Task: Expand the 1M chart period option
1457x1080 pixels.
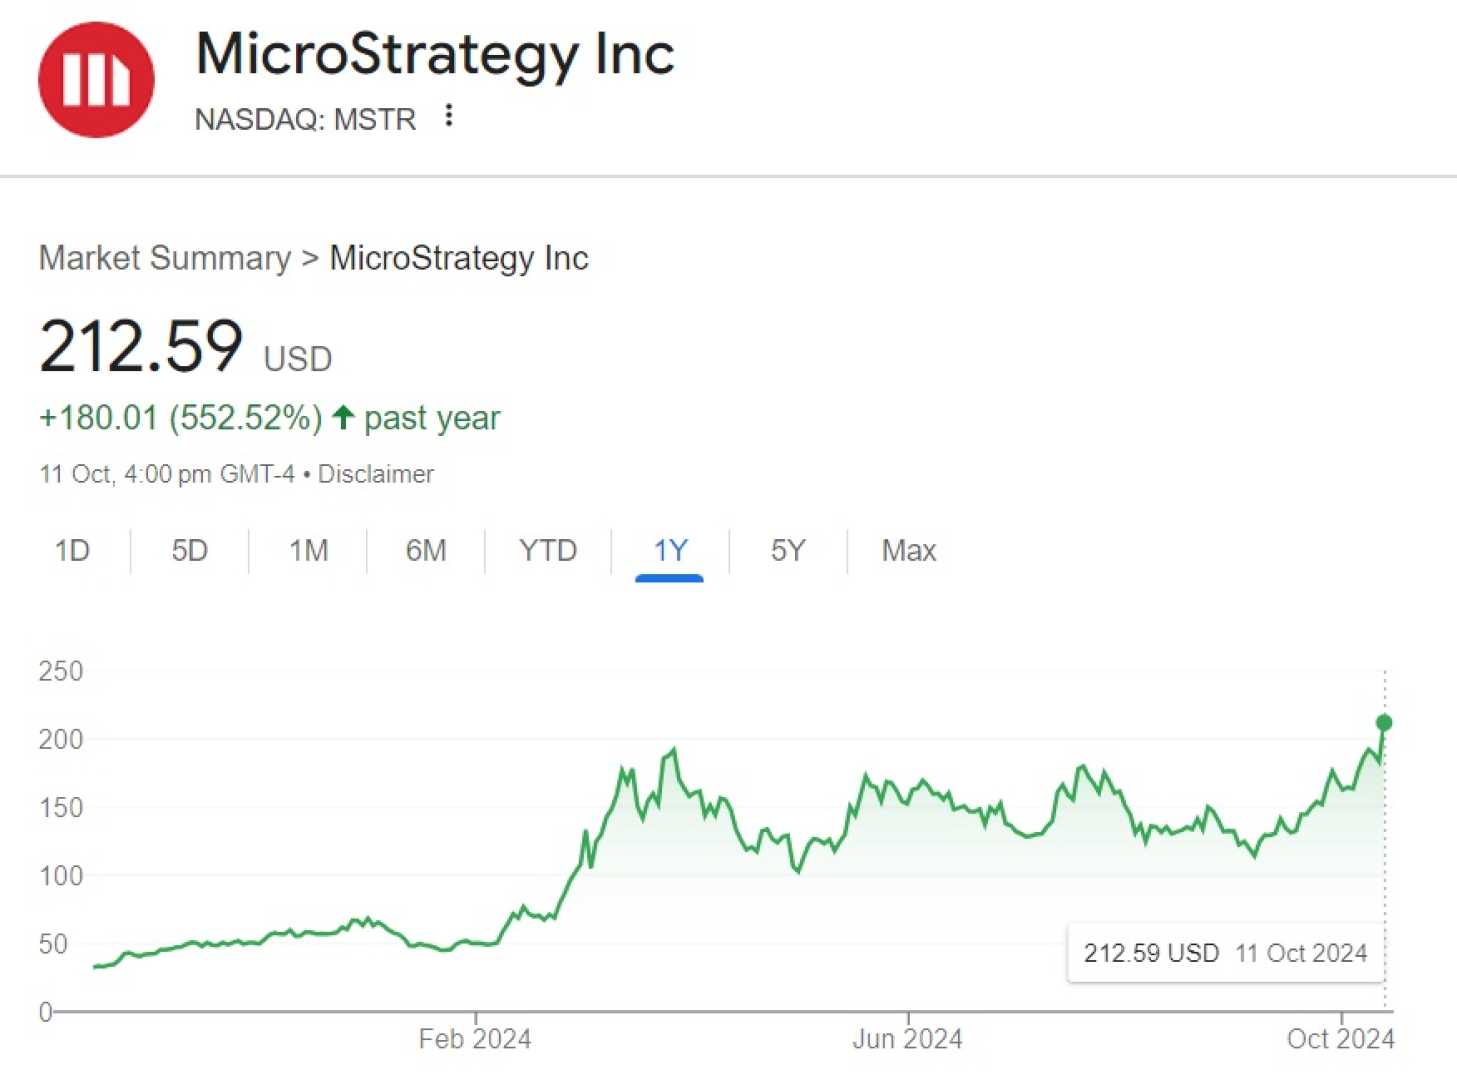Action: (x=307, y=551)
